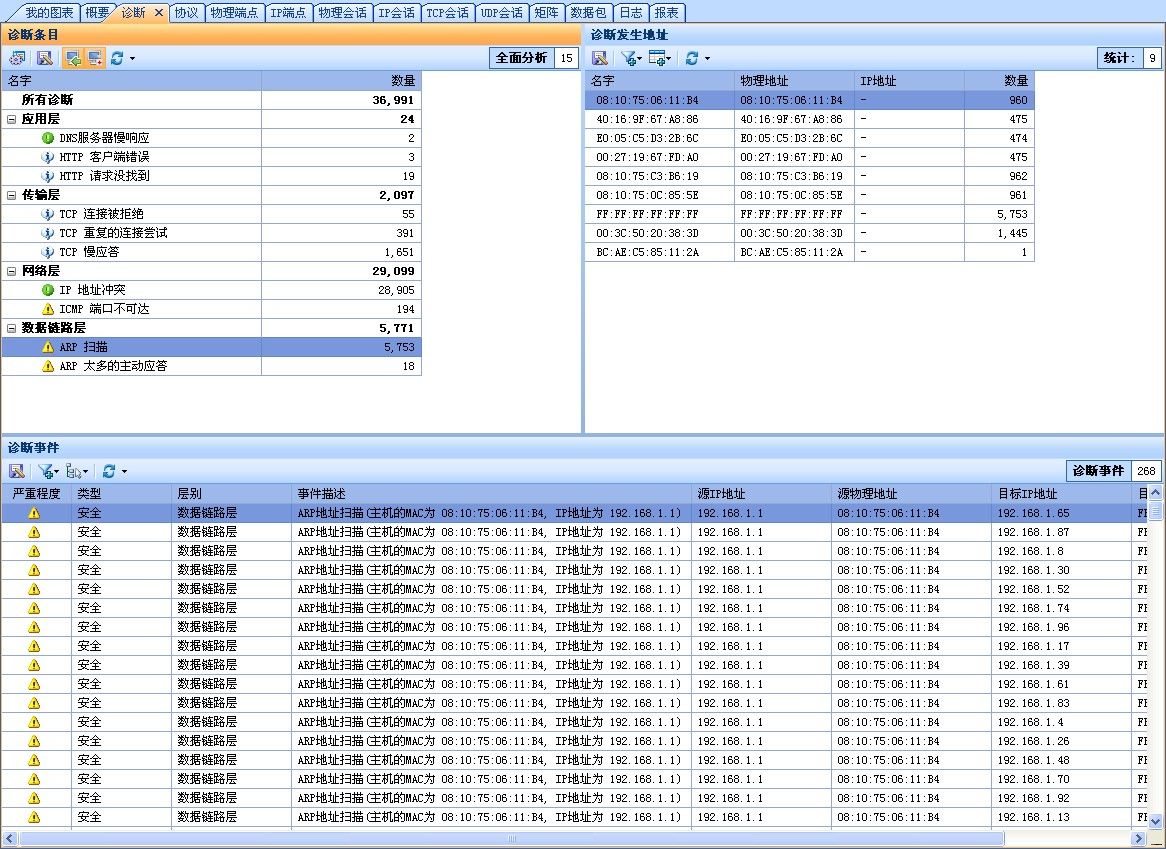Switch to the TCP会话 tab
1166x849 pixels.
(446, 13)
